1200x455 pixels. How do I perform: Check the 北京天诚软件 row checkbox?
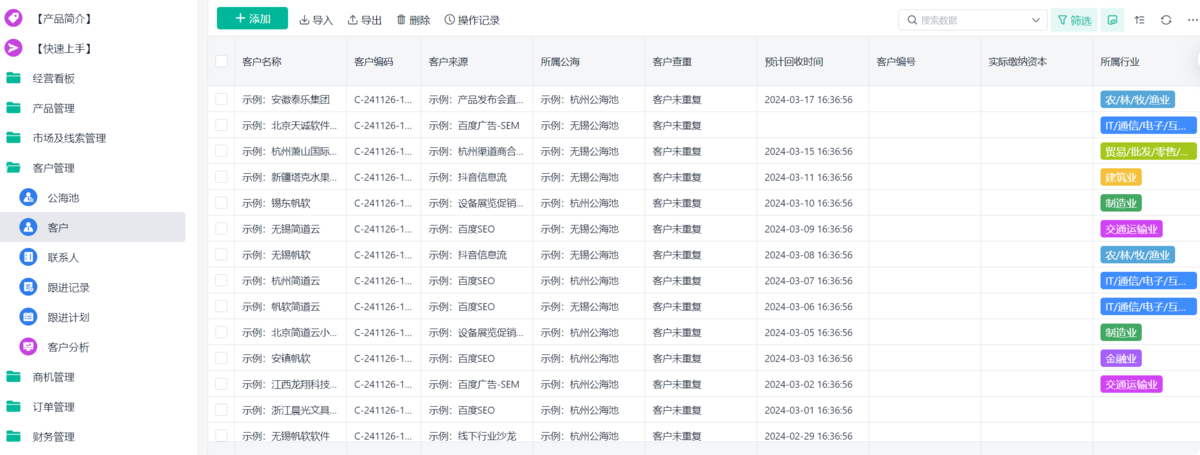221,125
